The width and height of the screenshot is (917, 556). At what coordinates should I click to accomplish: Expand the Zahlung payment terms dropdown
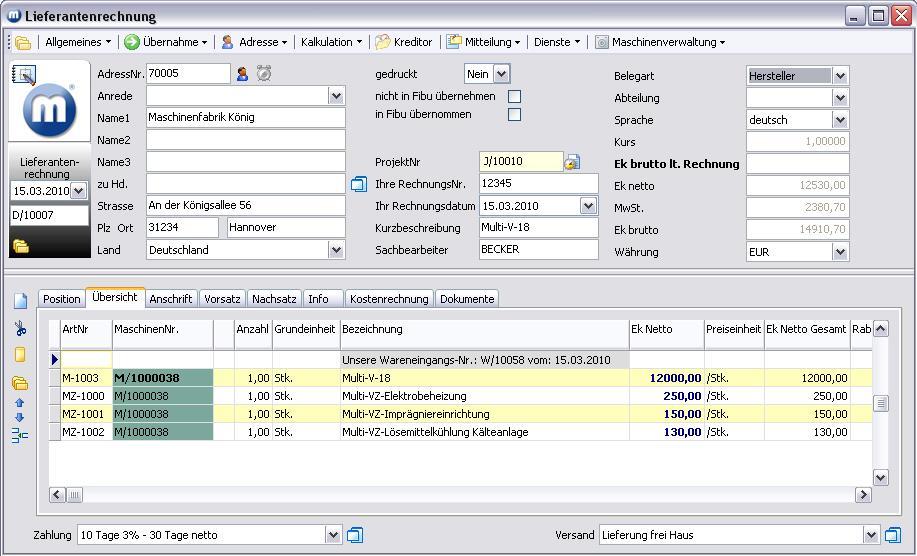pos(333,535)
